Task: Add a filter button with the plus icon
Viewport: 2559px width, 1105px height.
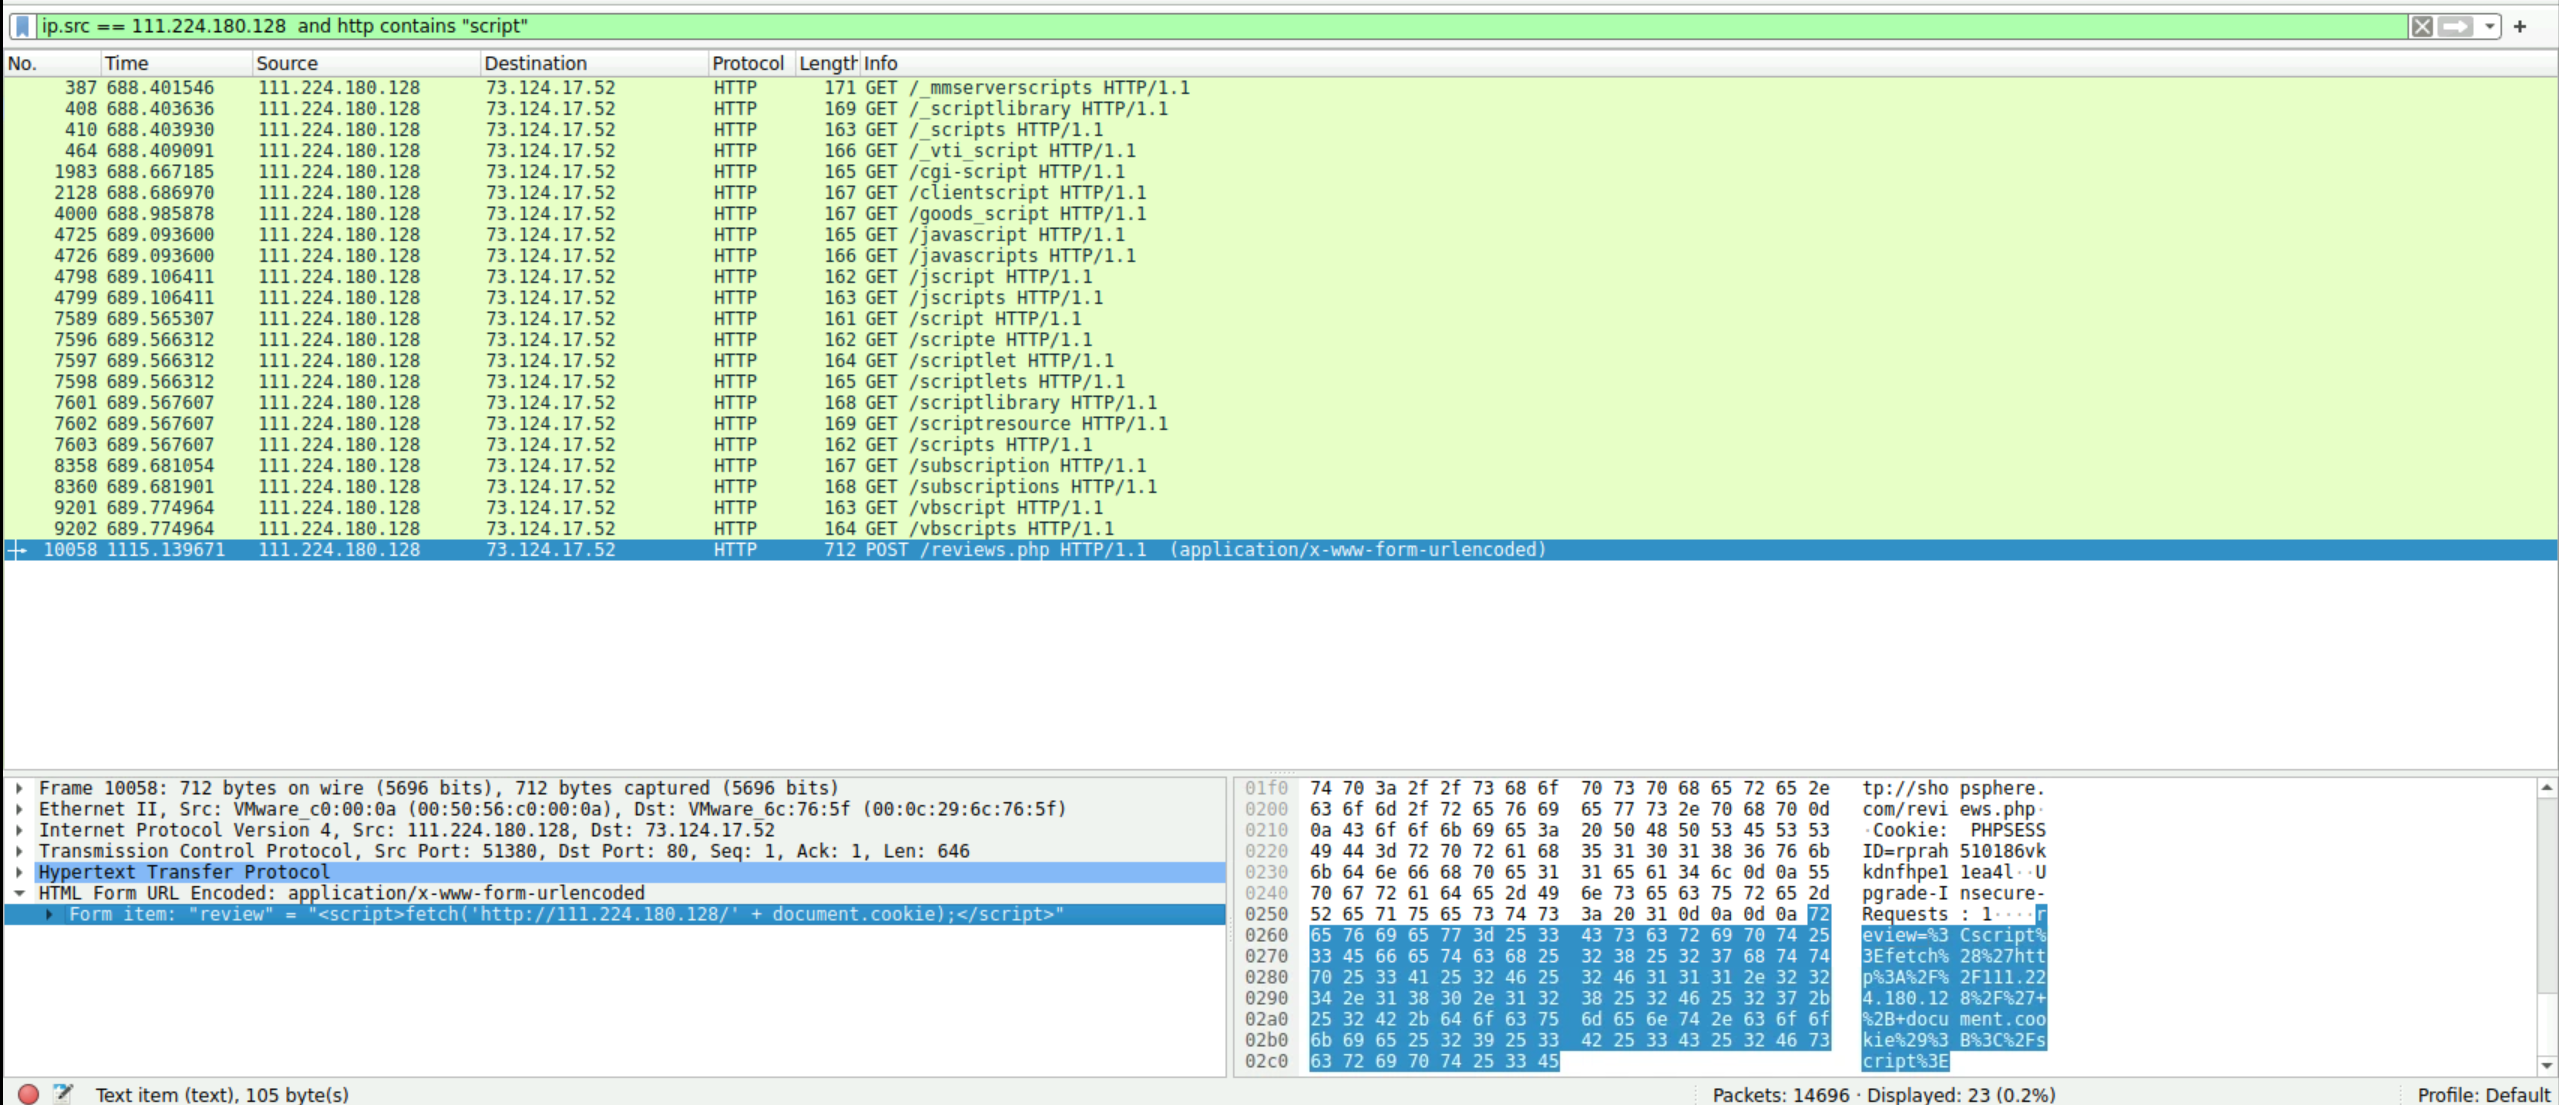Action: [x=2520, y=26]
